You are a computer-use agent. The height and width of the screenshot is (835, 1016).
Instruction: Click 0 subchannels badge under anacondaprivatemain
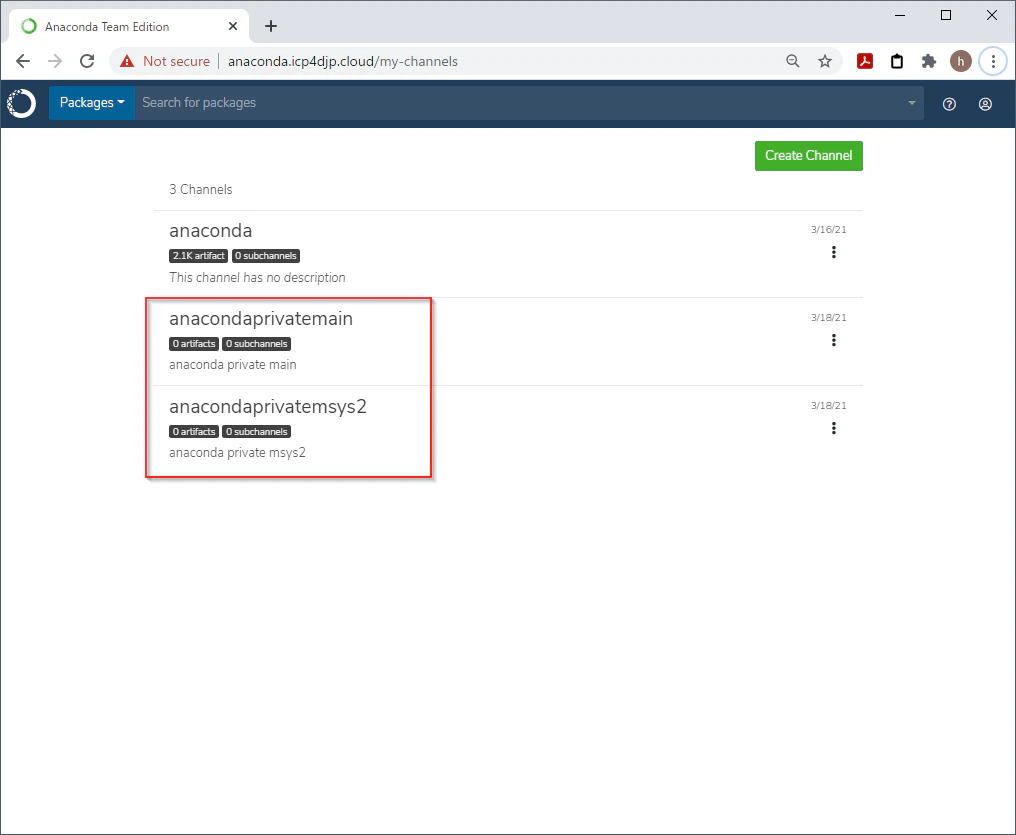point(257,344)
